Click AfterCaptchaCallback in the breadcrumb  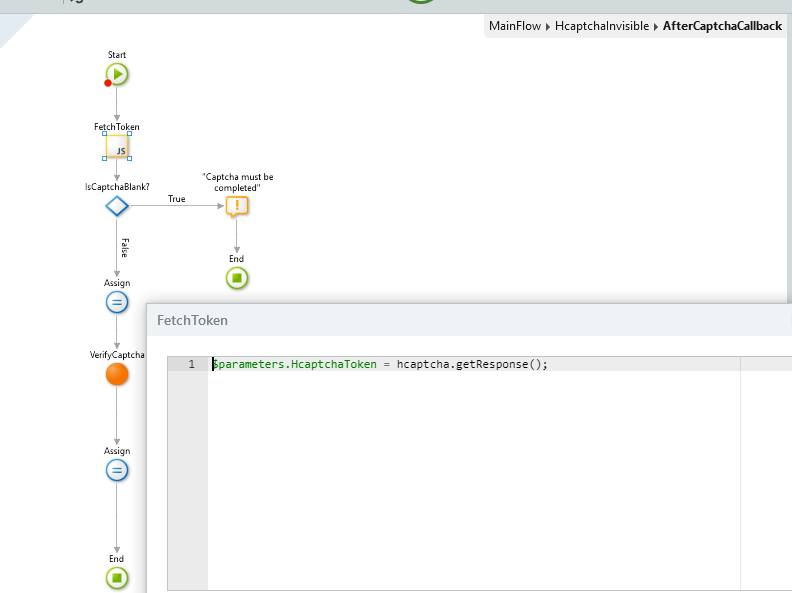point(722,26)
